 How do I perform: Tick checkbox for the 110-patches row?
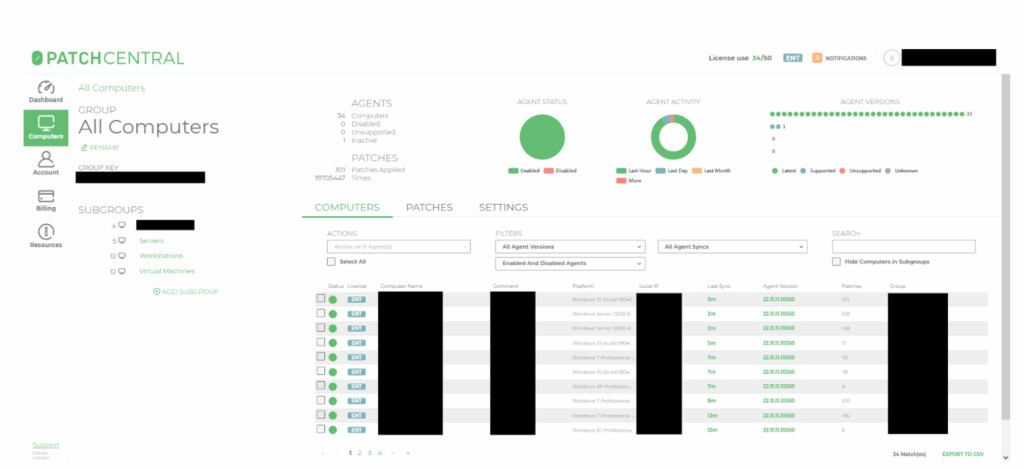(321, 356)
